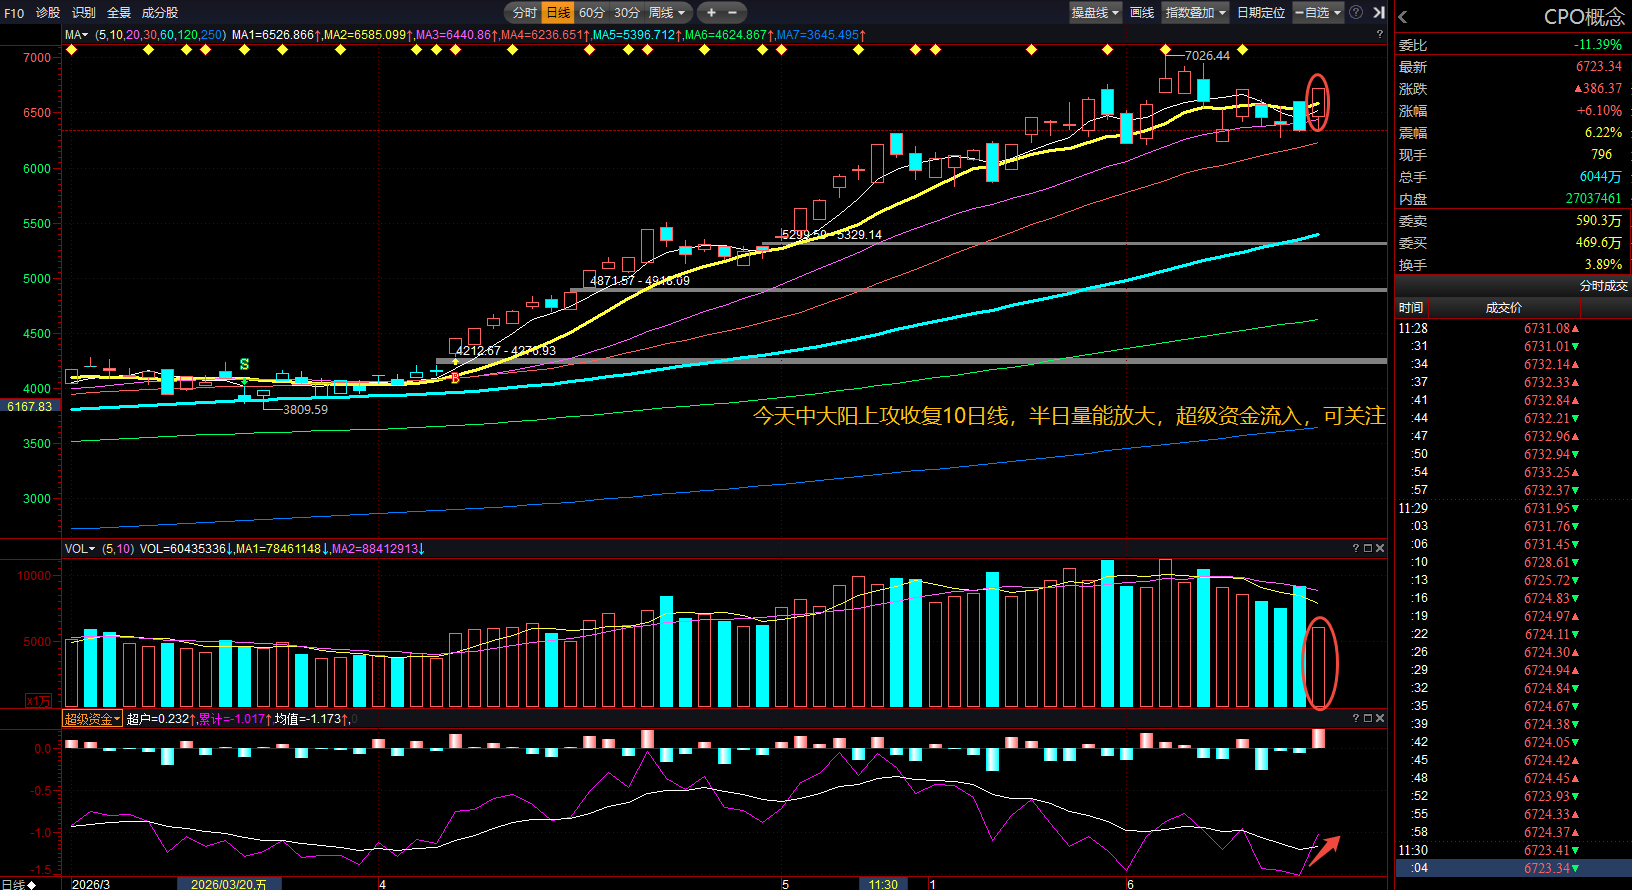
Task: Maximize the 超级资金 indicator panel
Action: pyautogui.click(x=1368, y=718)
